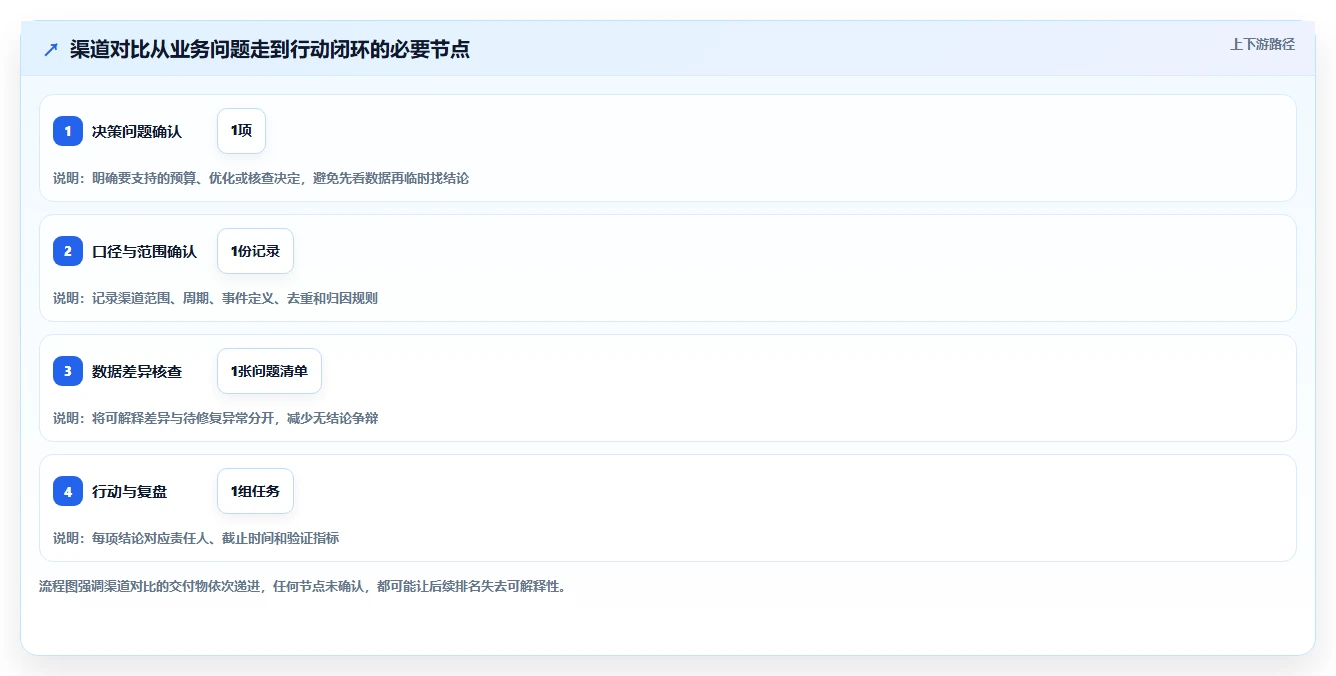Viewport: 1336px width, 676px height.
Task: Click the '上下游路径' label
Action: [x=1262, y=44]
